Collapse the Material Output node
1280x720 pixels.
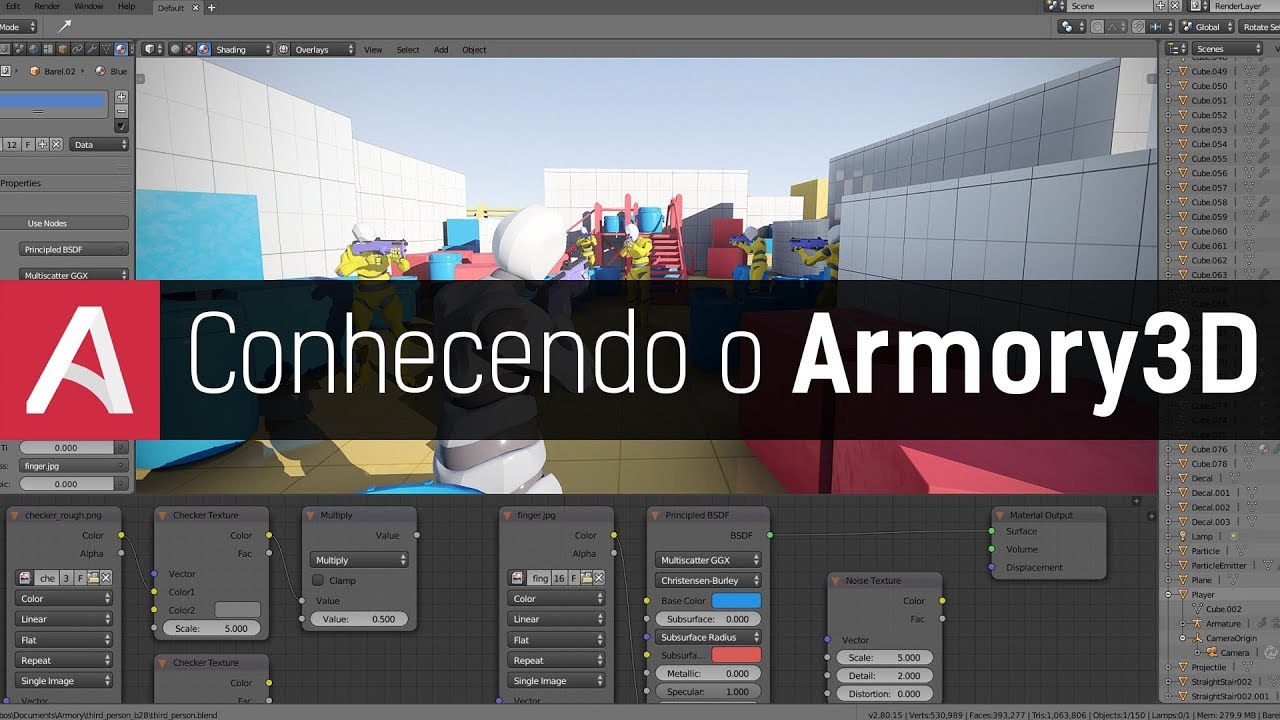tap(998, 515)
